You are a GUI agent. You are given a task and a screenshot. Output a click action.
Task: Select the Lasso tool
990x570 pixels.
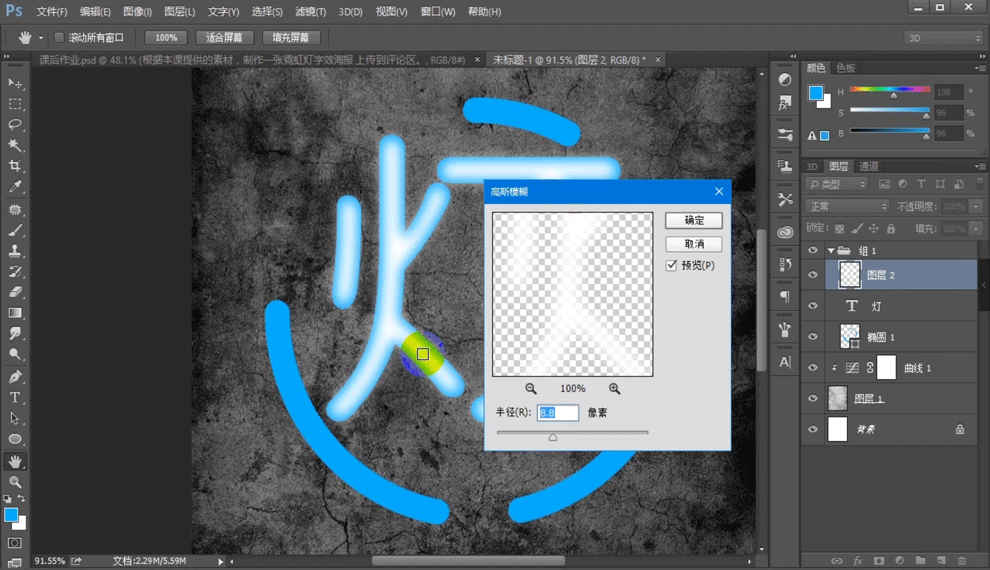point(15,125)
